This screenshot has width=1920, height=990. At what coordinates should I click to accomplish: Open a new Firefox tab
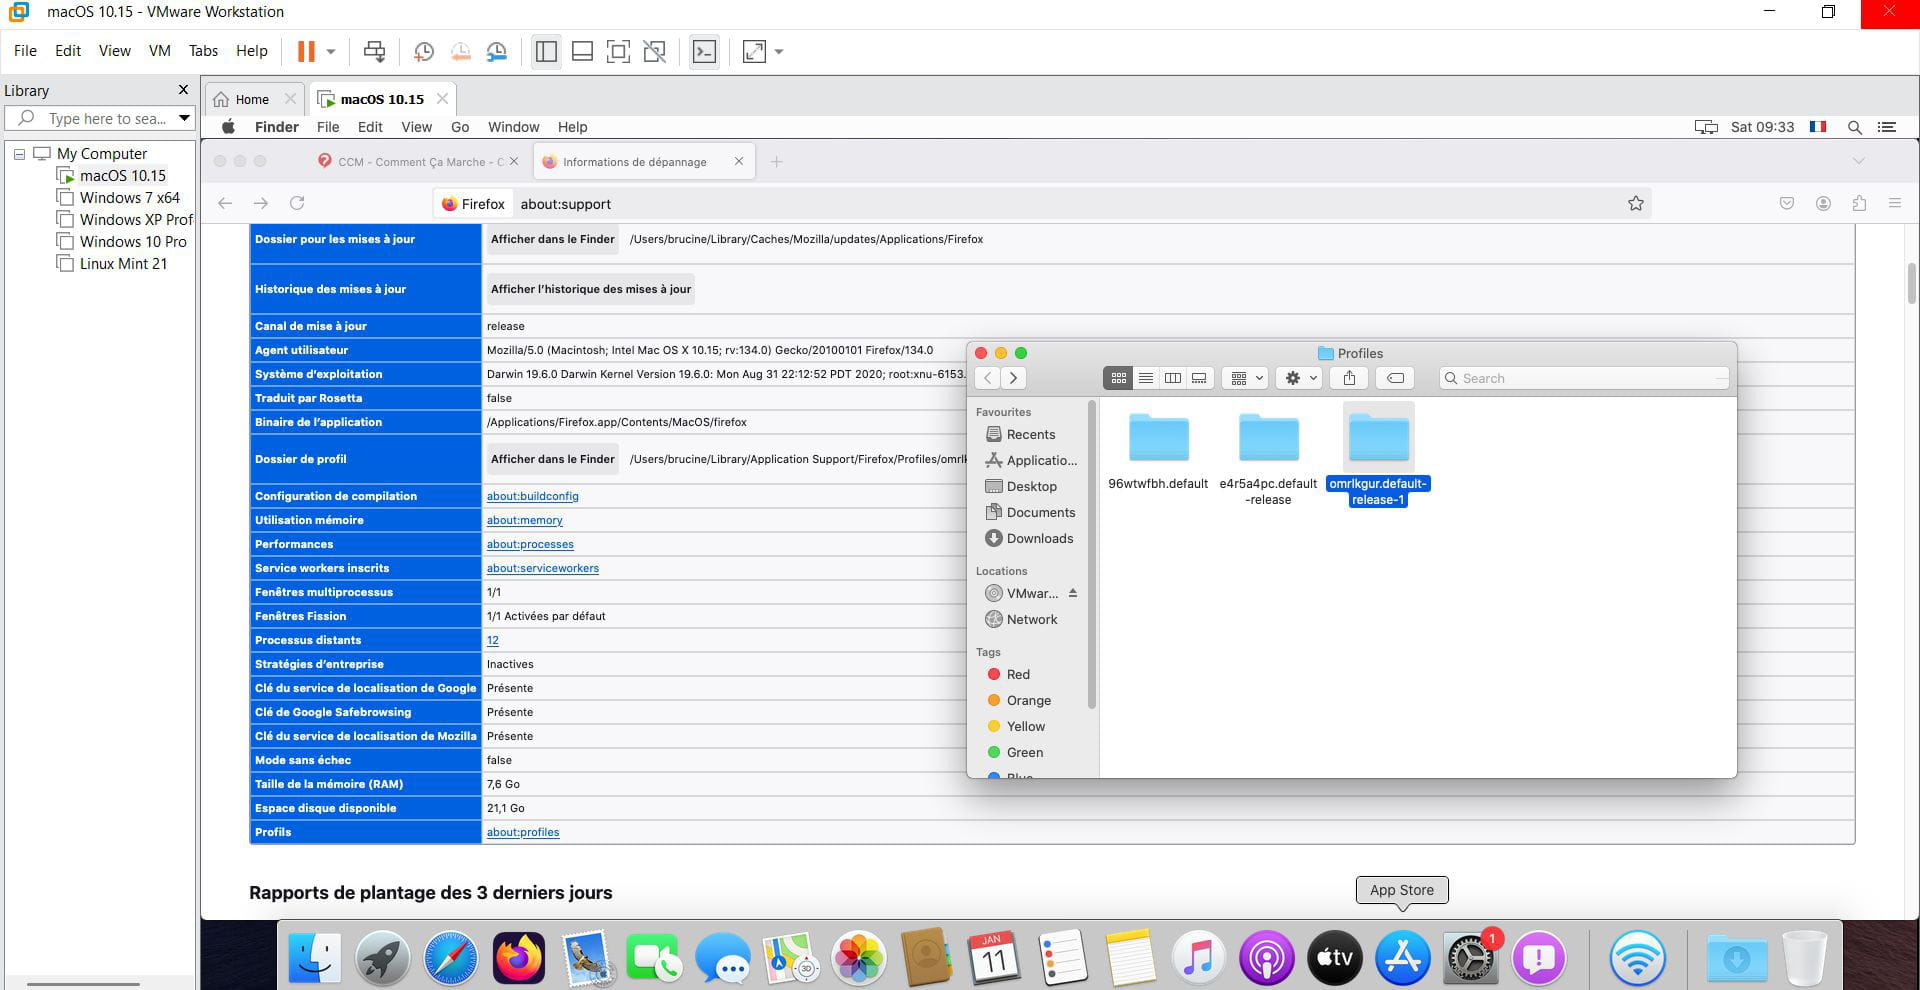click(x=776, y=161)
